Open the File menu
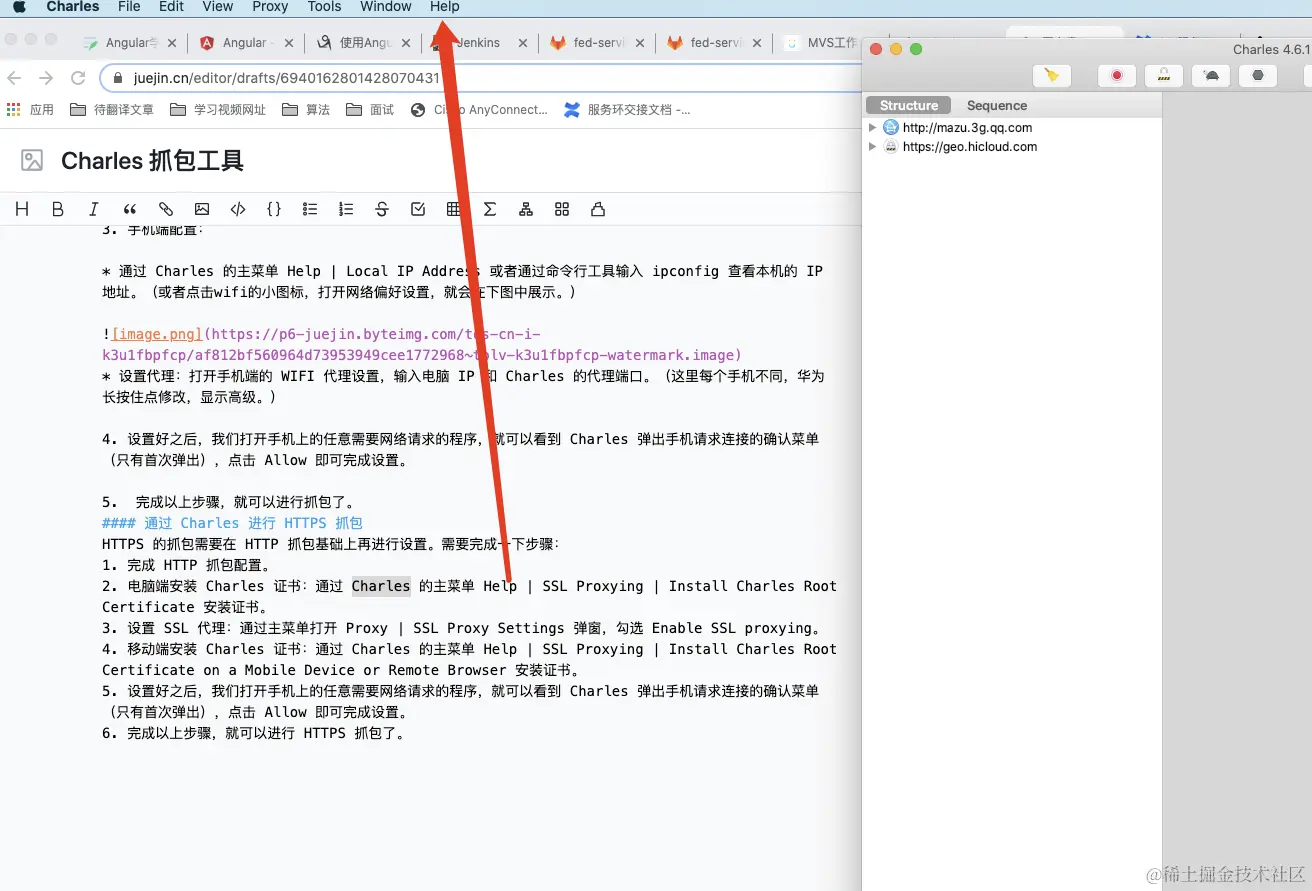 (129, 7)
